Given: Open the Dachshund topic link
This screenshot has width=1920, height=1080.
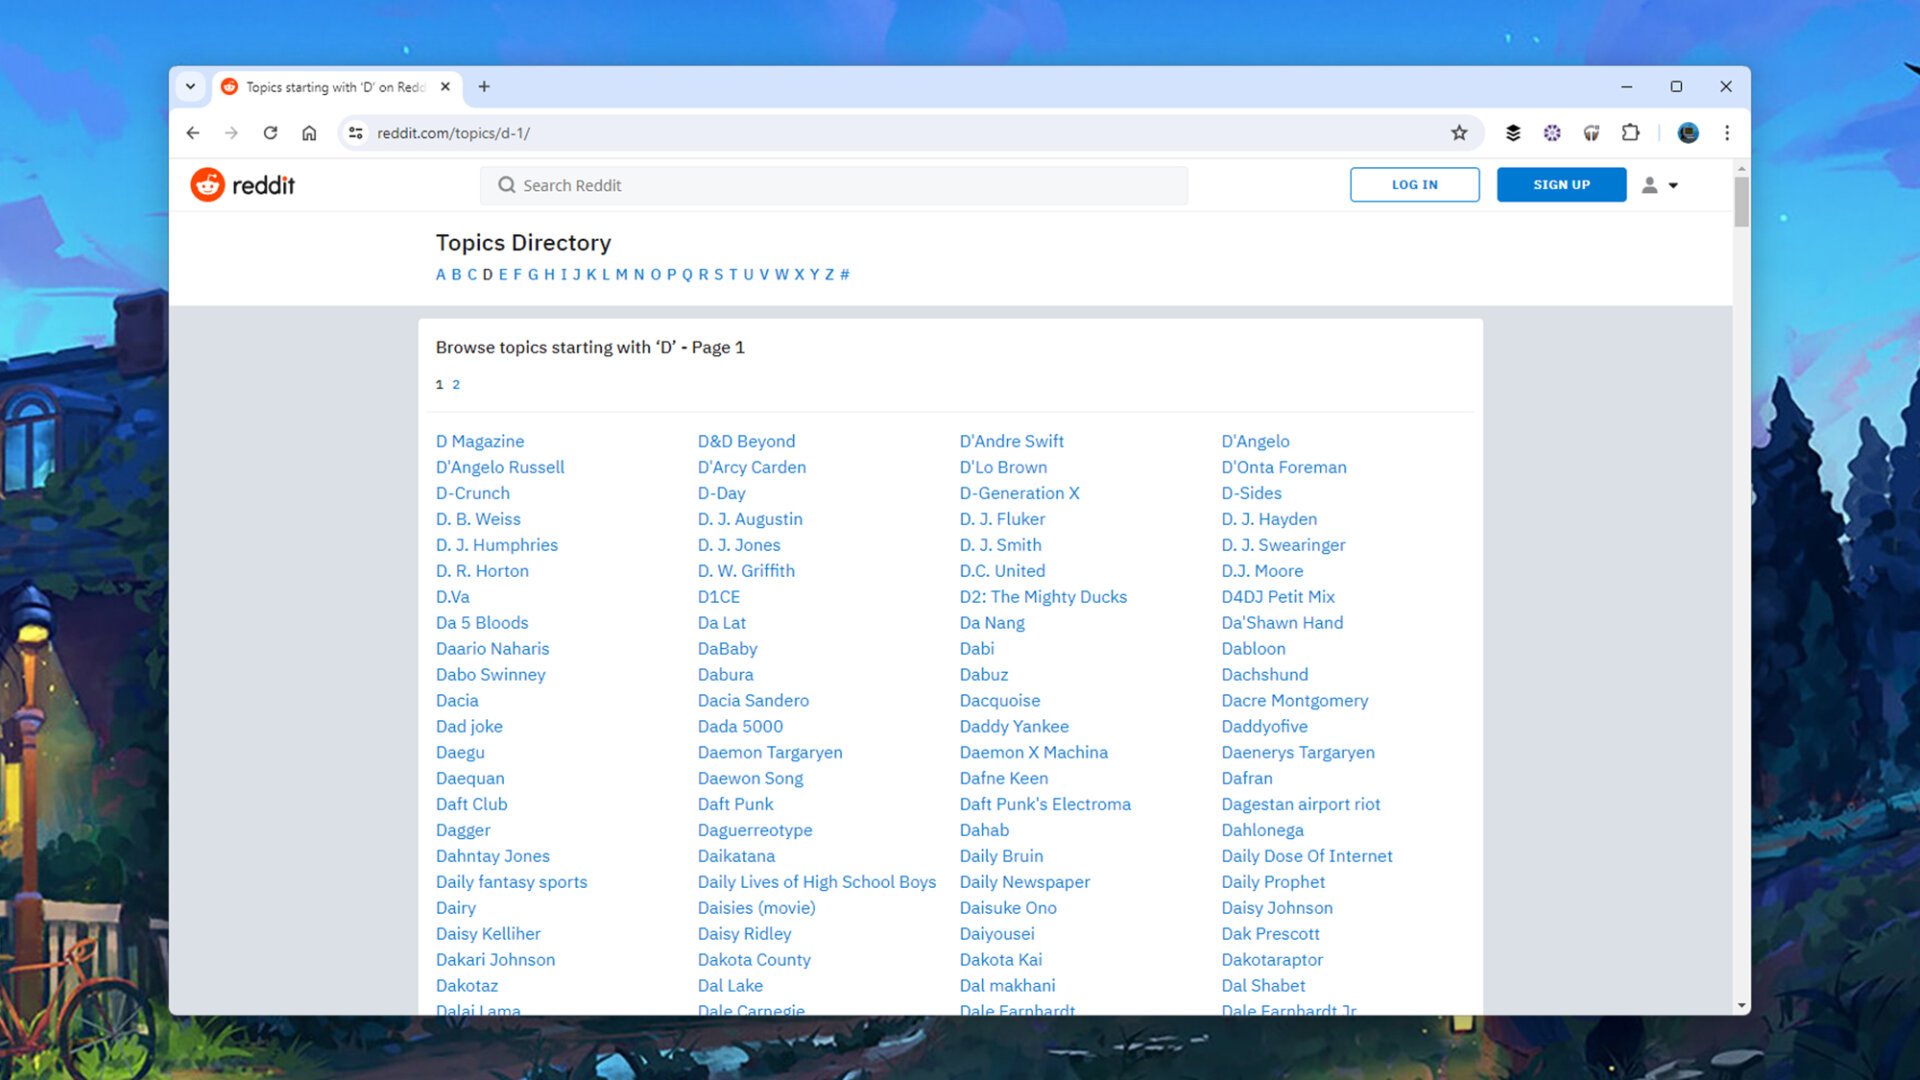Looking at the screenshot, I should click(x=1264, y=674).
